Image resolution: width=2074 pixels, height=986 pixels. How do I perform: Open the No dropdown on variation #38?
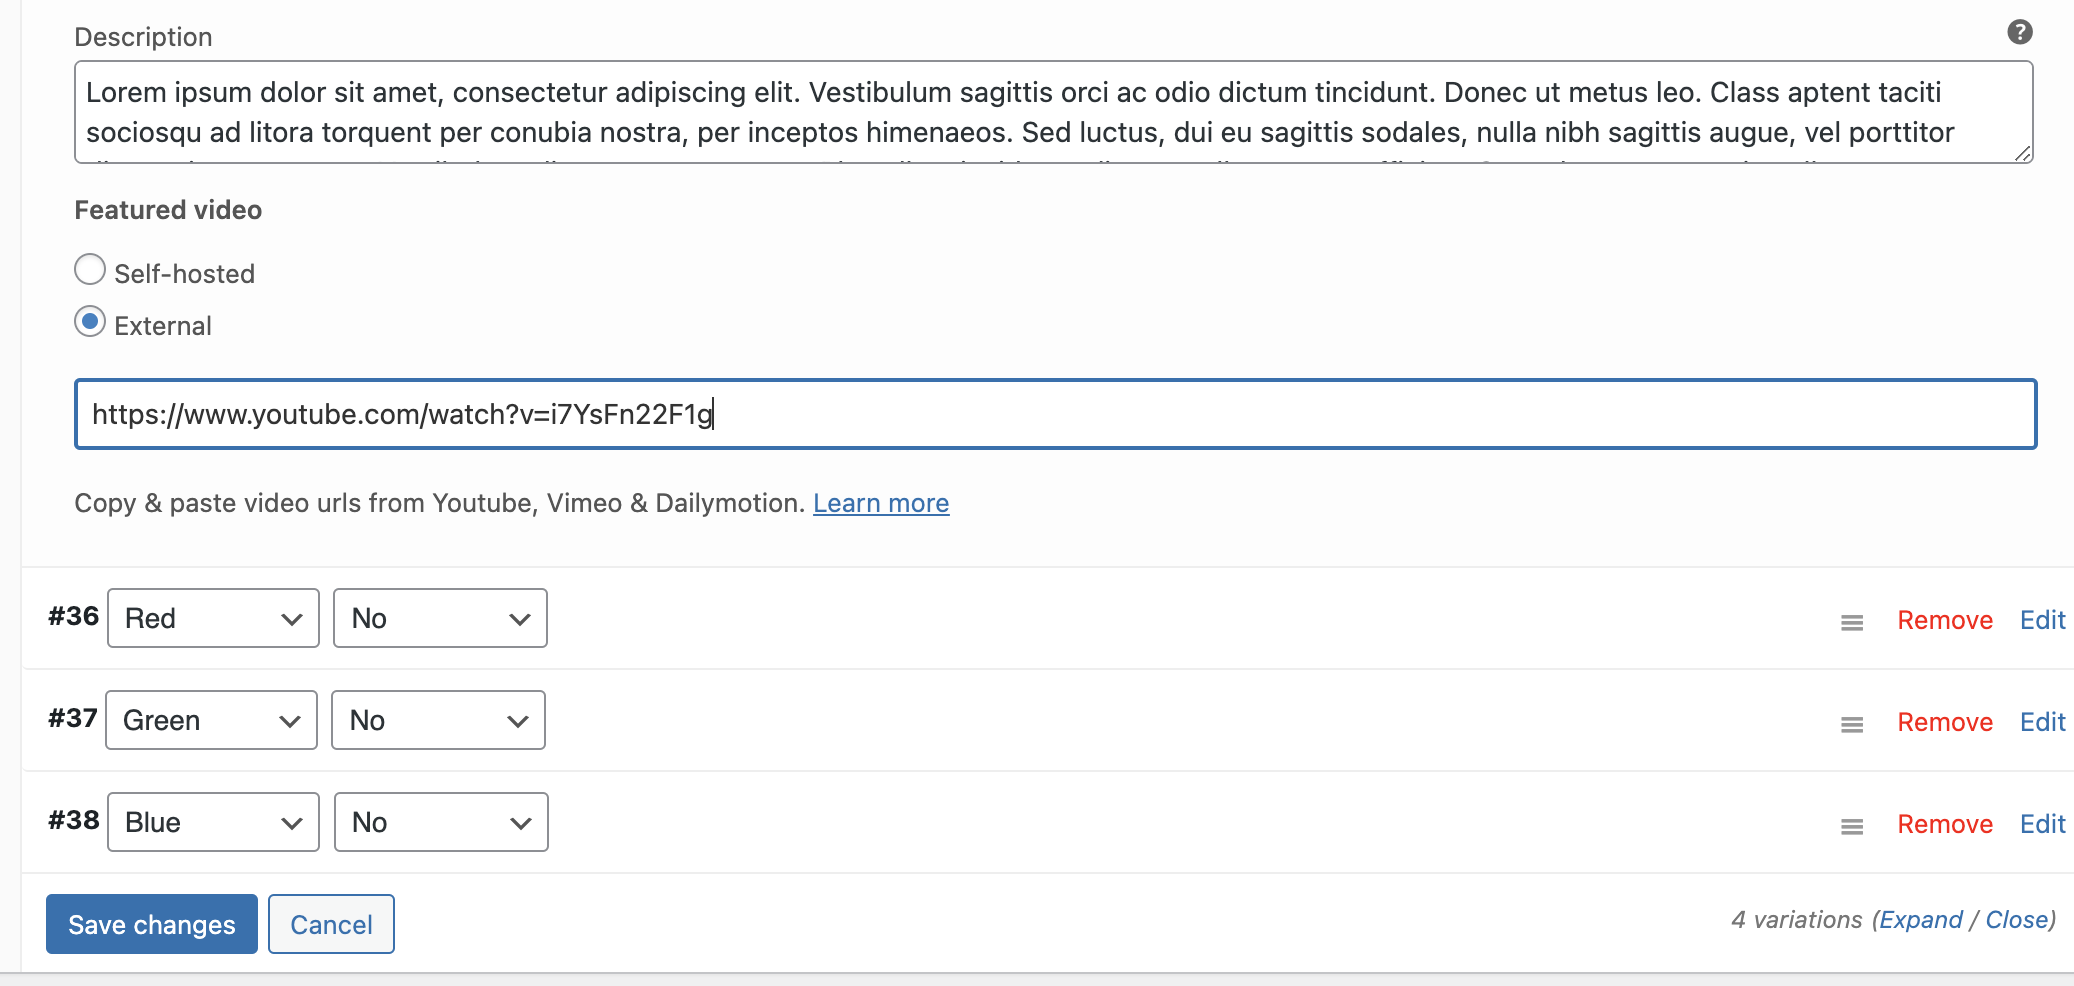click(441, 822)
